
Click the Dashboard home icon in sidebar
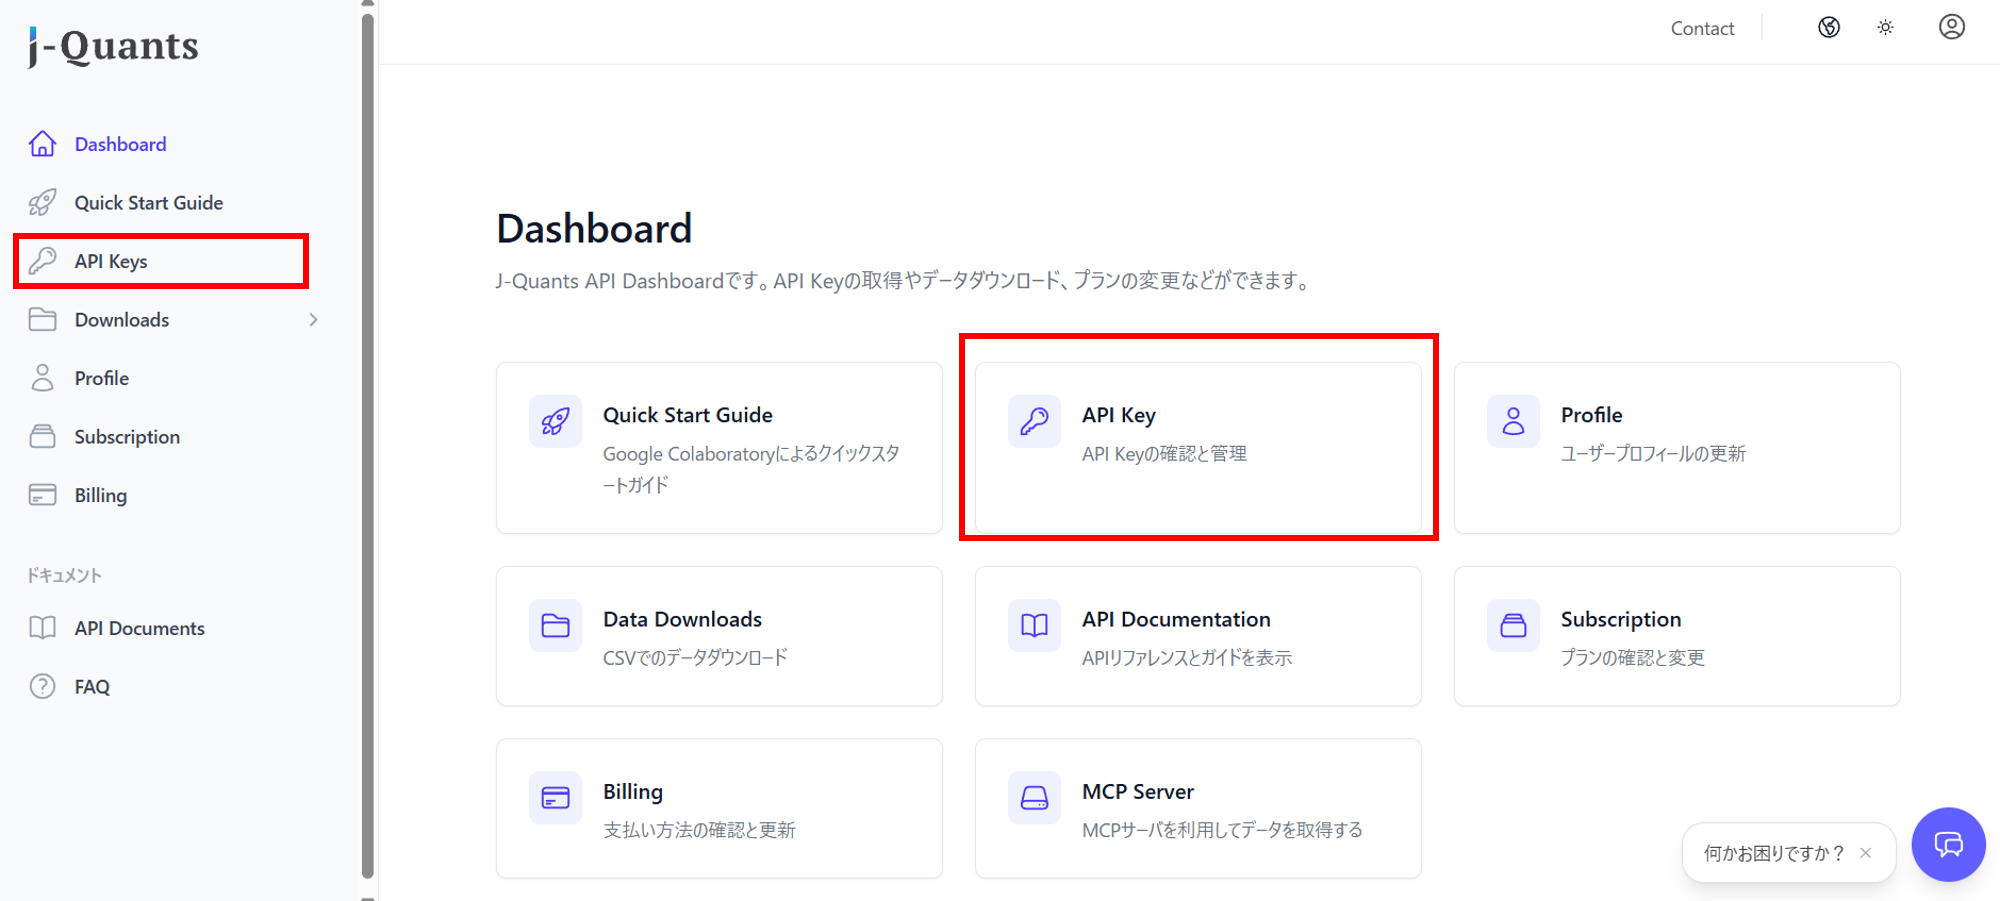click(x=42, y=144)
